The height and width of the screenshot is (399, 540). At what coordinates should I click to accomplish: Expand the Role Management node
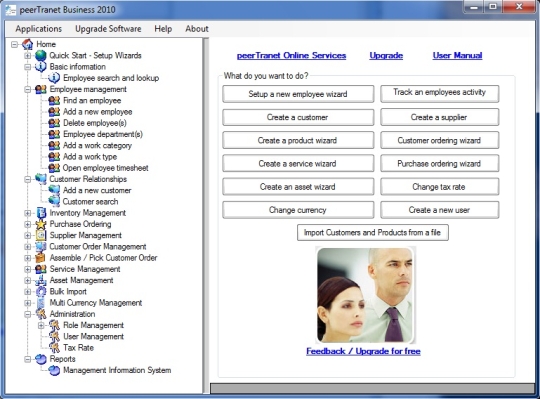pos(41,325)
